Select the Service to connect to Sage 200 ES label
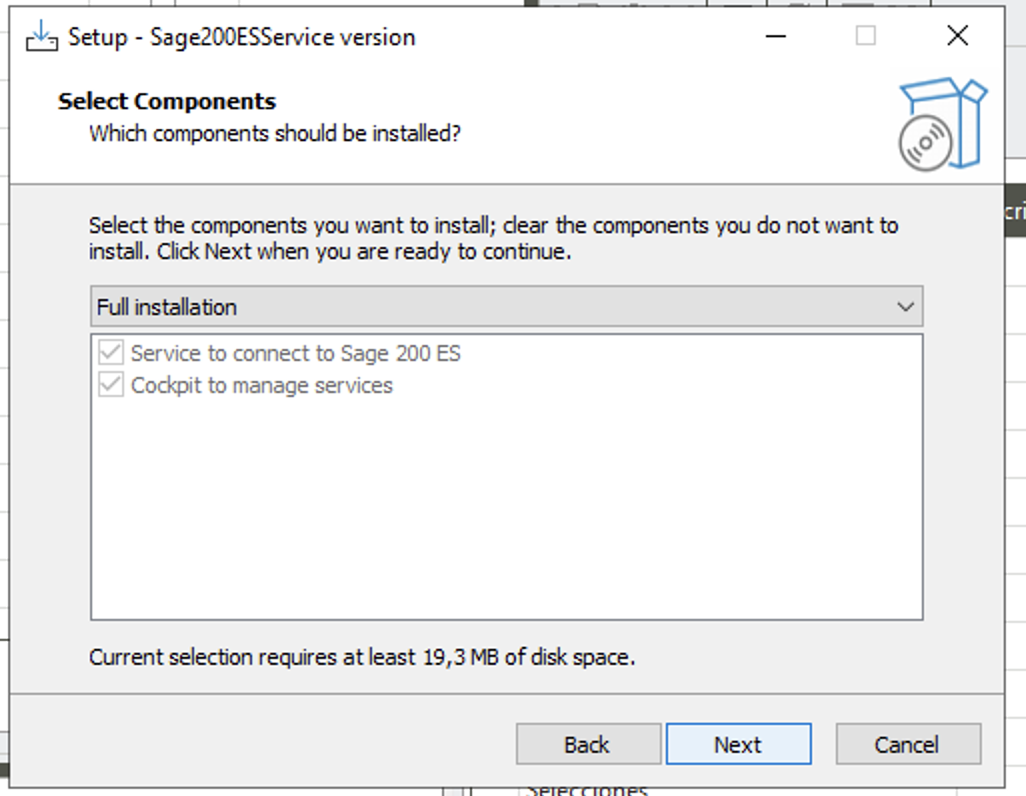1026x796 pixels. (x=296, y=353)
